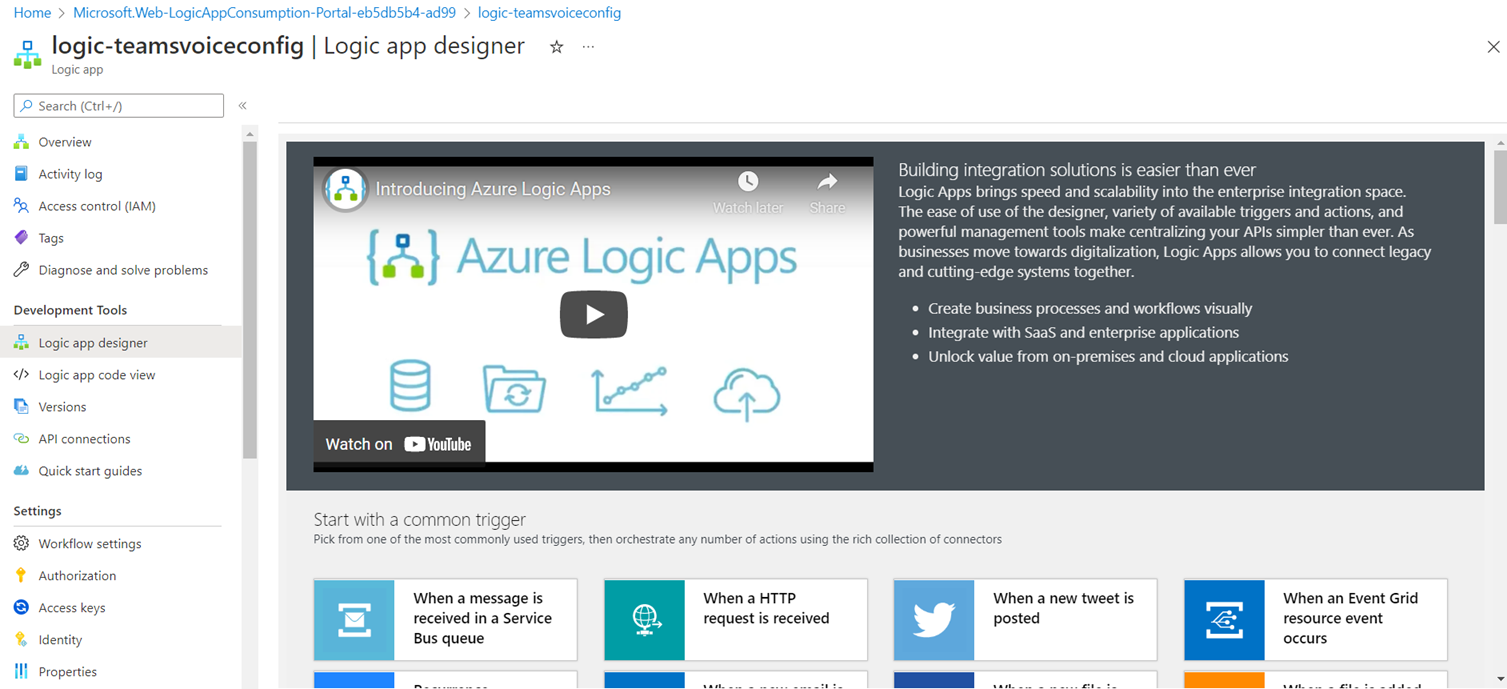Collapse the left sidebar with double chevron
Screen dimensions: 1507x689
click(x=242, y=105)
